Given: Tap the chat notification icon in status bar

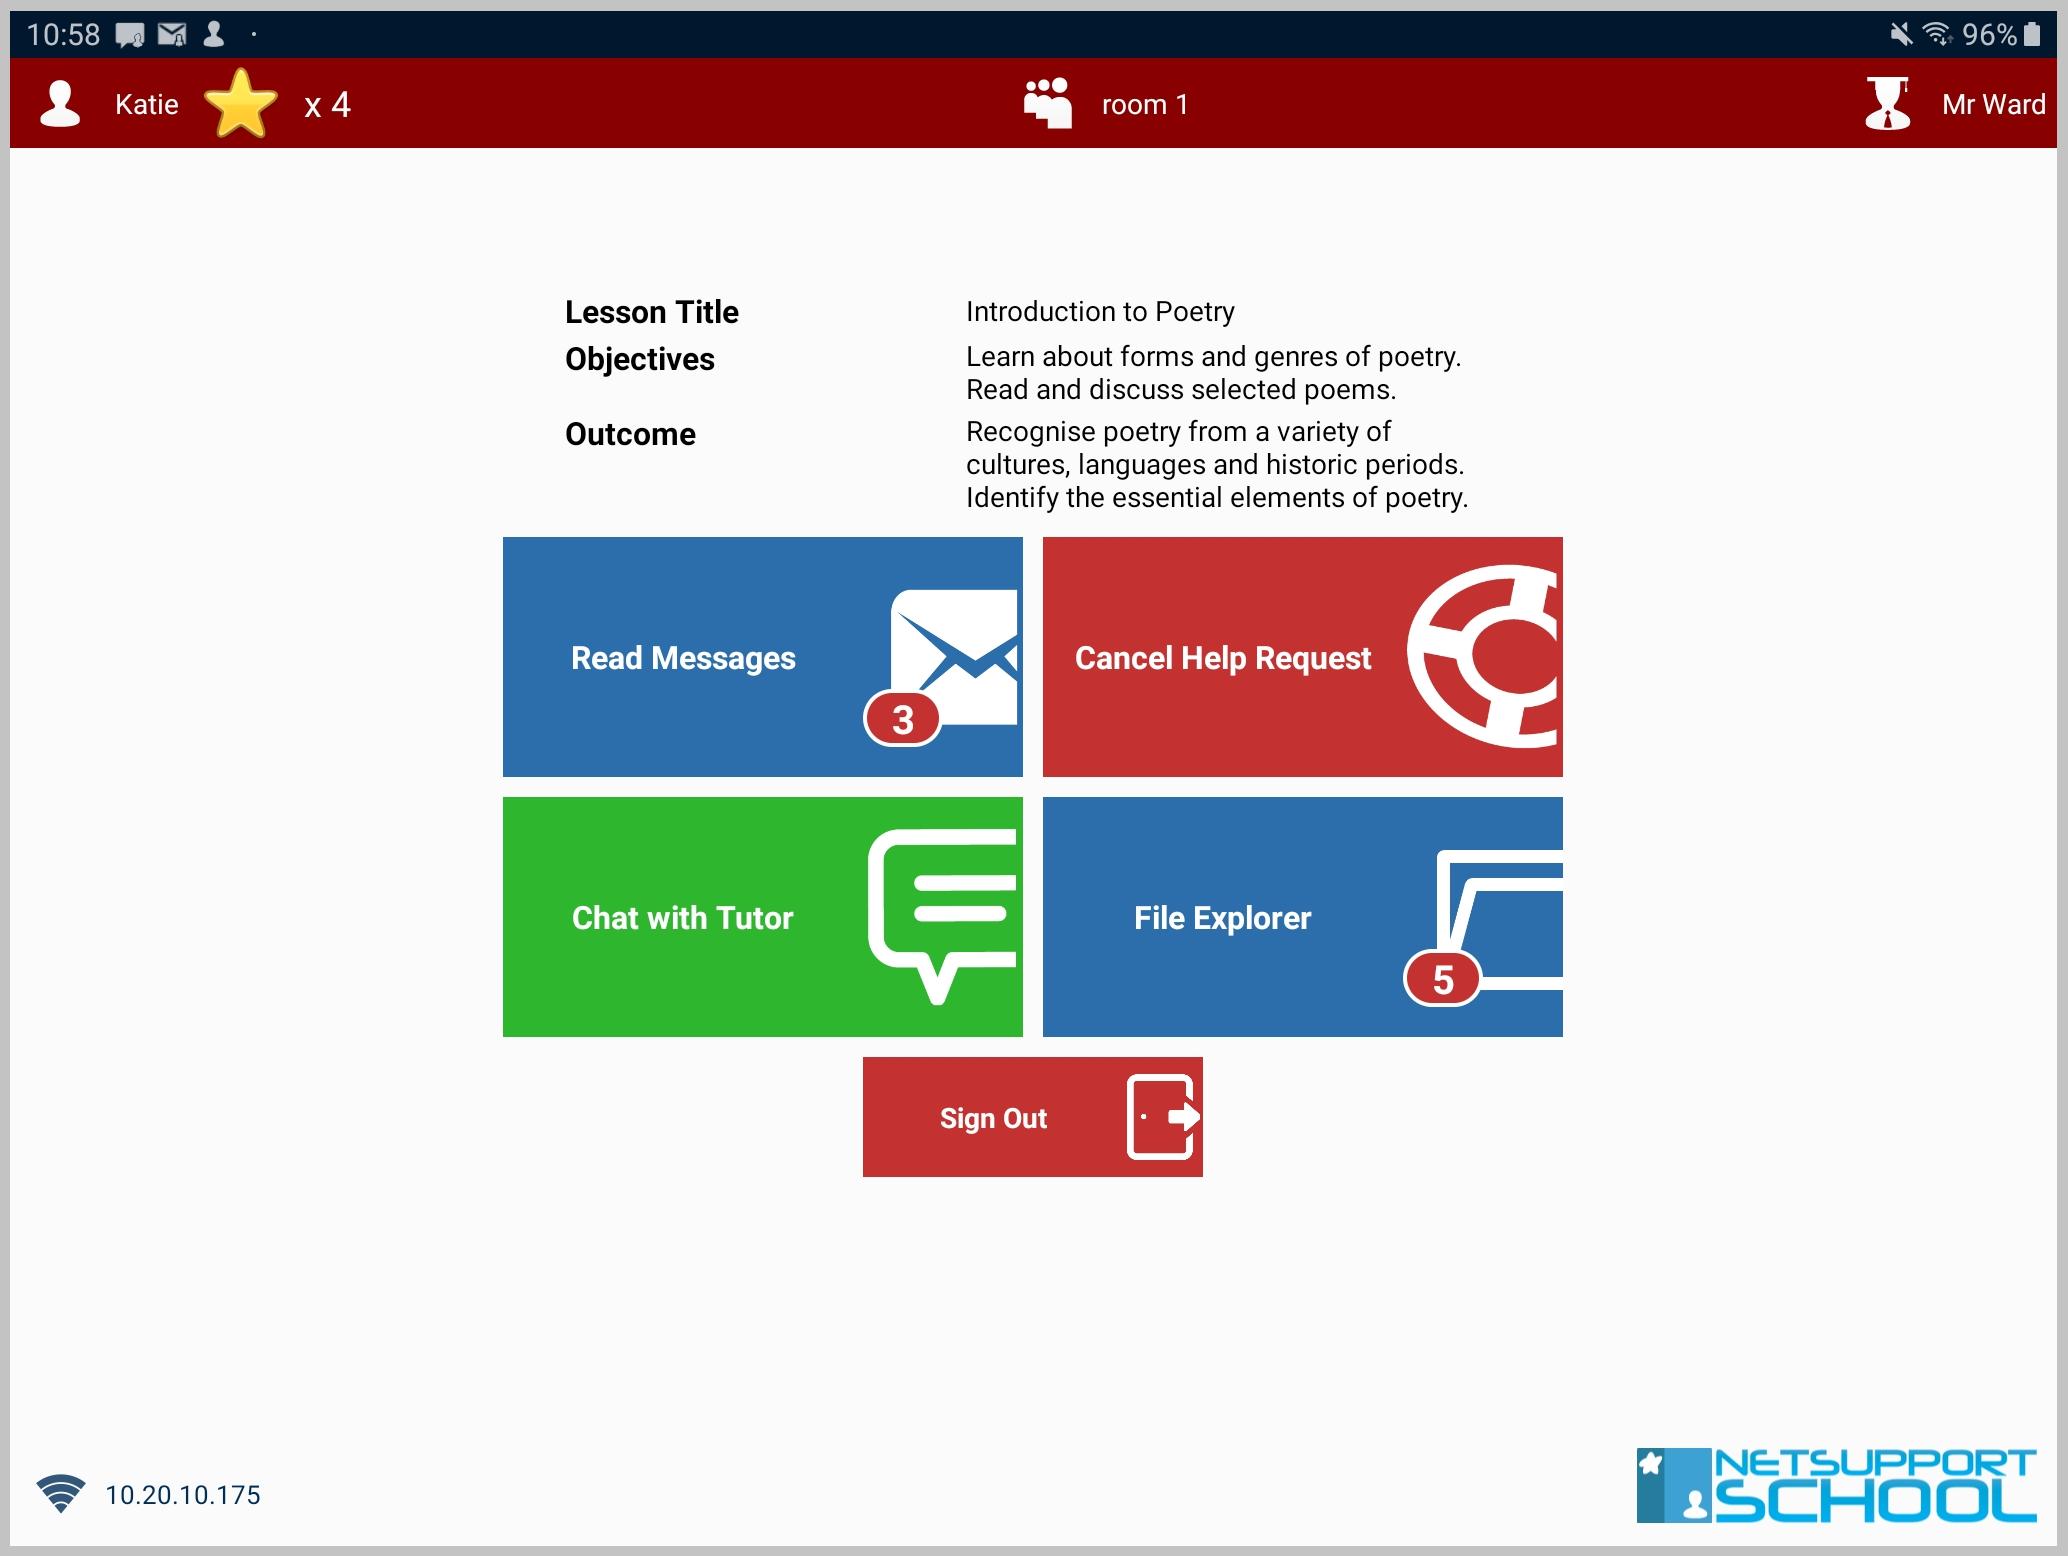Looking at the screenshot, I should point(130,36).
